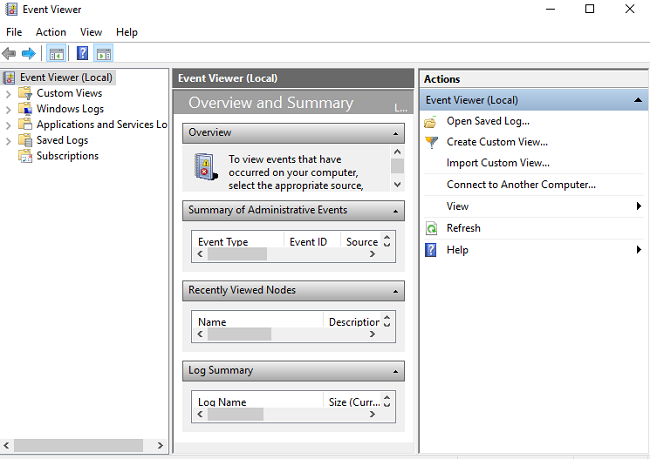Toggle Show/Hide Action Pane toolbar icon
This screenshot has width=650, height=459.
(104, 53)
